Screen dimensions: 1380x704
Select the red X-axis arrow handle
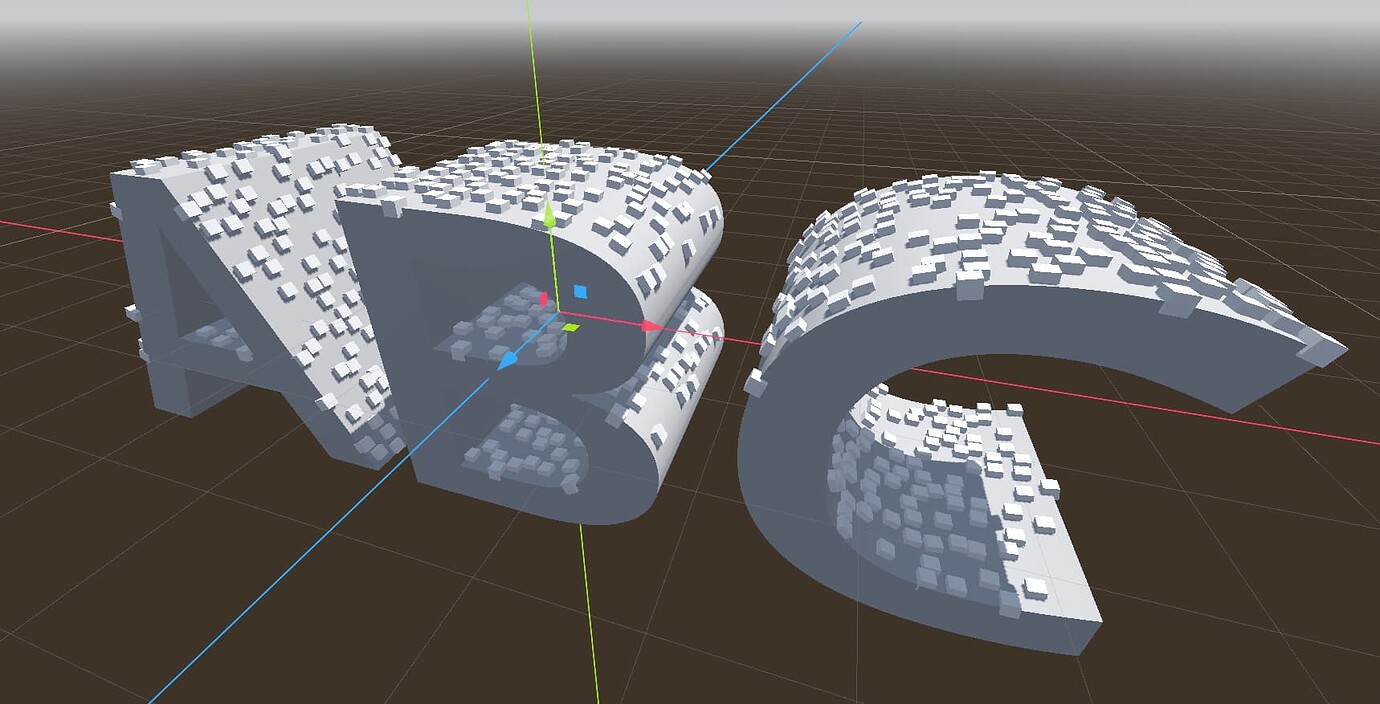(x=648, y=326)
